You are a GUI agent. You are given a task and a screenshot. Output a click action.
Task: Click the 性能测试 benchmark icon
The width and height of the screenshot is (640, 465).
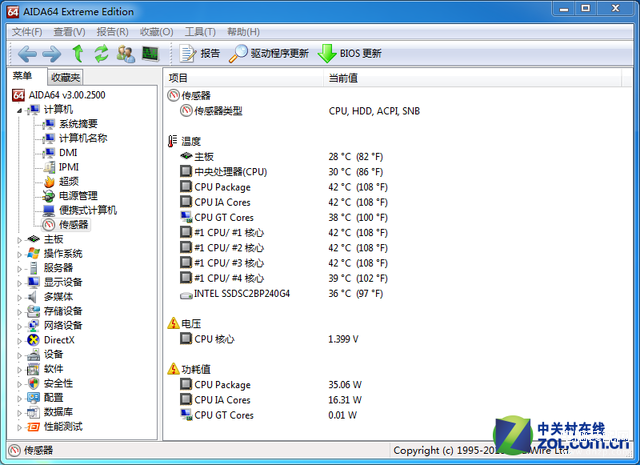click(33, 427)
